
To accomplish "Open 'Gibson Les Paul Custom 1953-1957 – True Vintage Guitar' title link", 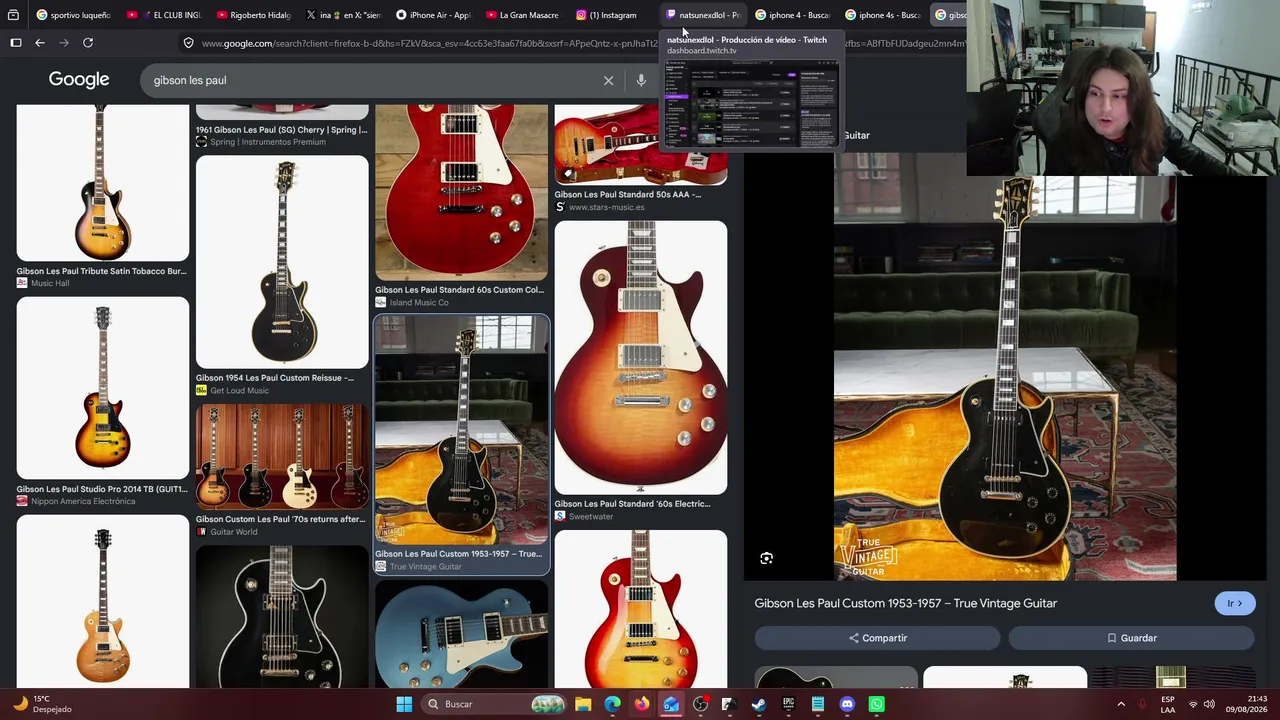I will (x=905, y=603).
